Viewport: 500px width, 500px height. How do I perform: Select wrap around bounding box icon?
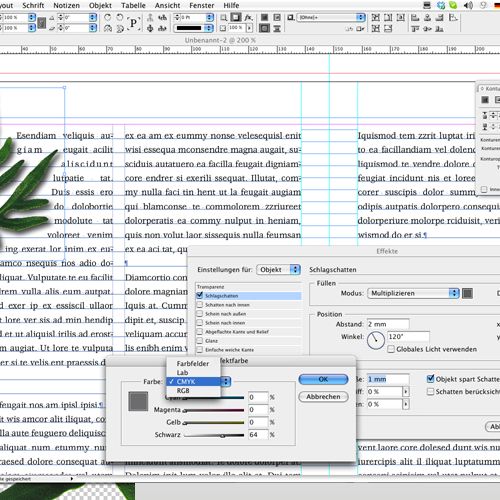click(277, 17)
